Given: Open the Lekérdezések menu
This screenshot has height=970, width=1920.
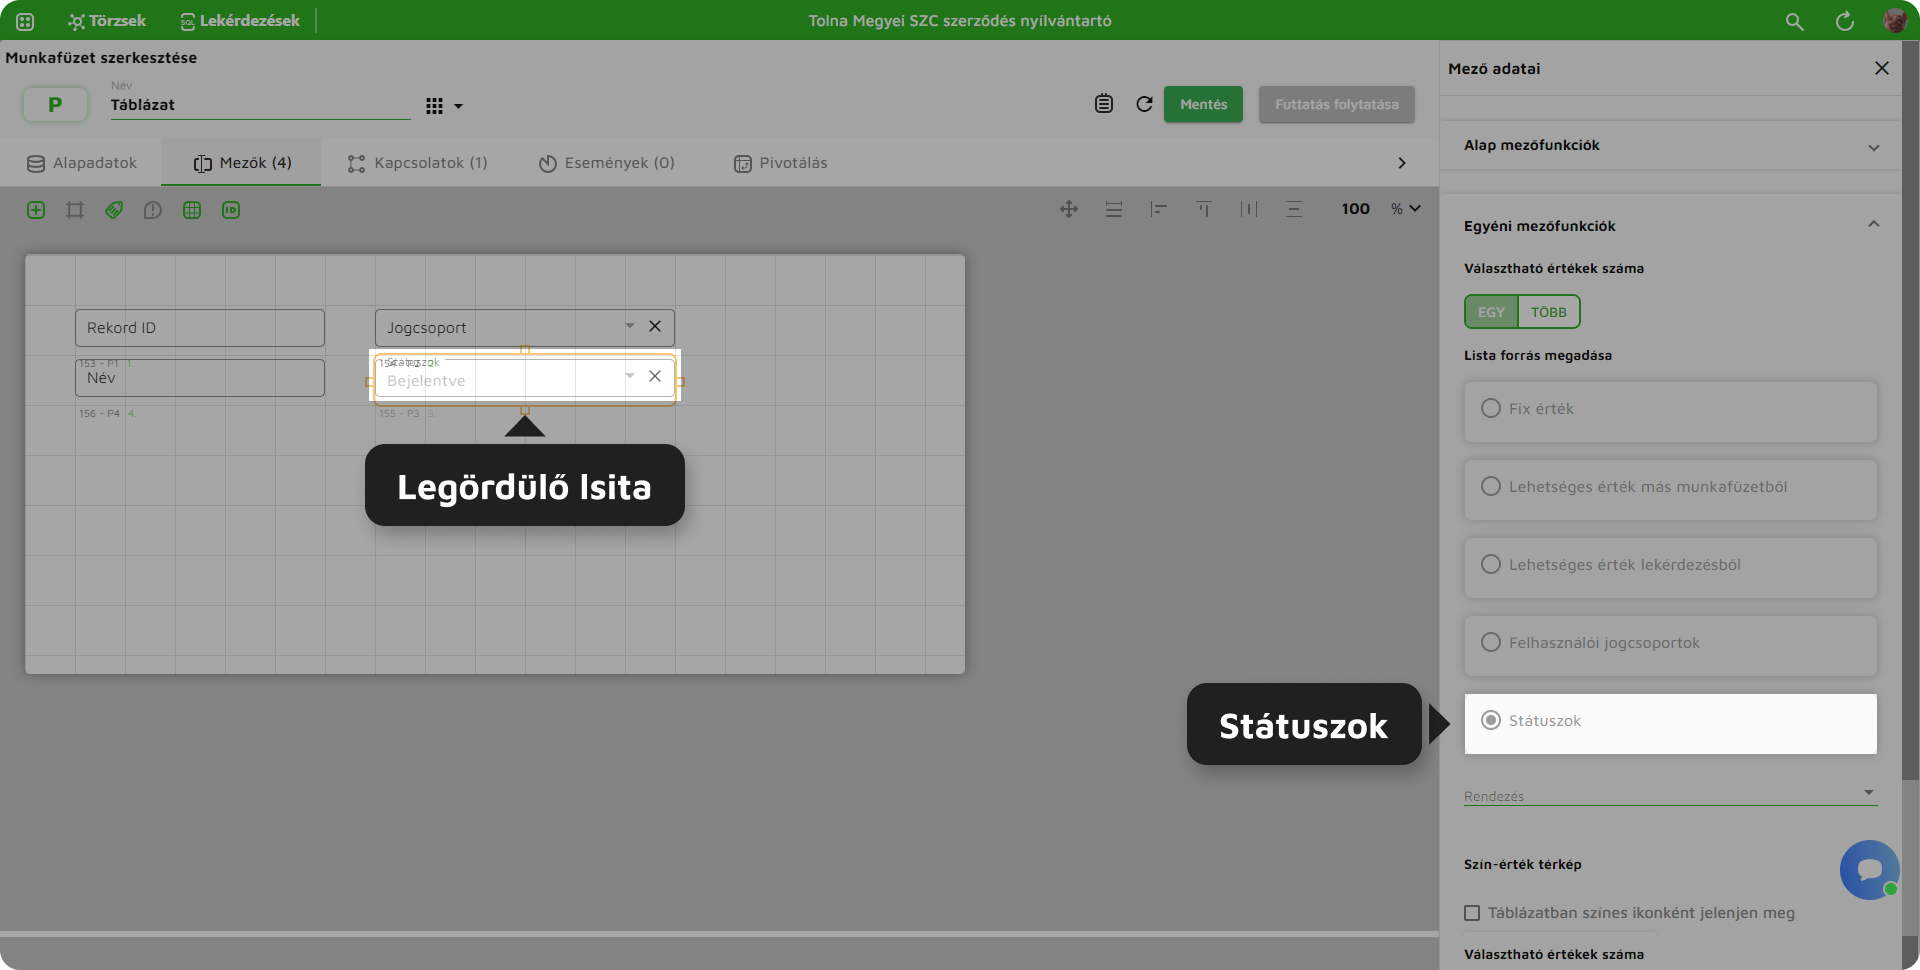Looking at the screenshot, I should coord(240,21).
